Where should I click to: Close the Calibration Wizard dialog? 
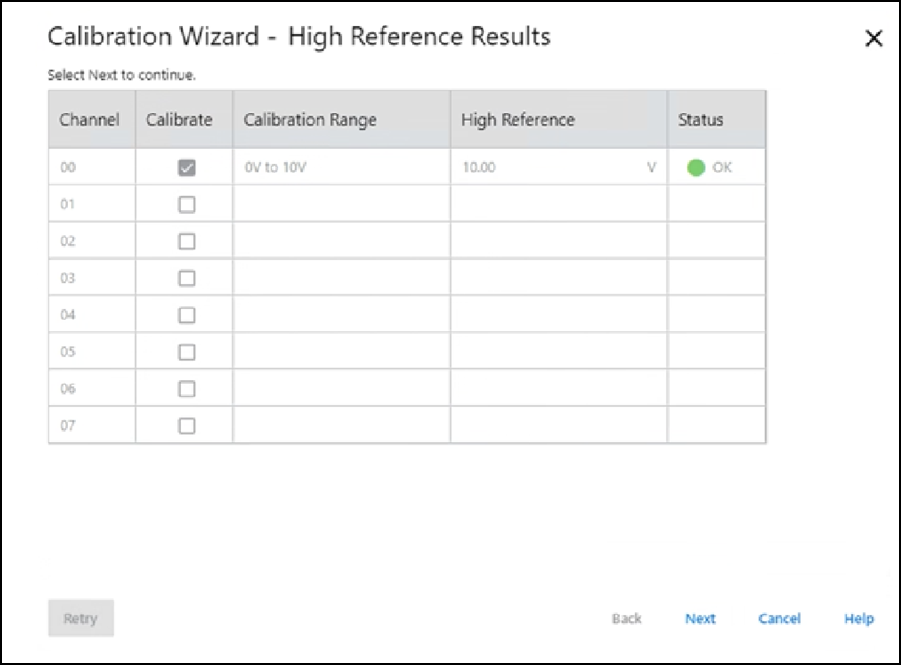pyautogui.click(x=873, y=39)
